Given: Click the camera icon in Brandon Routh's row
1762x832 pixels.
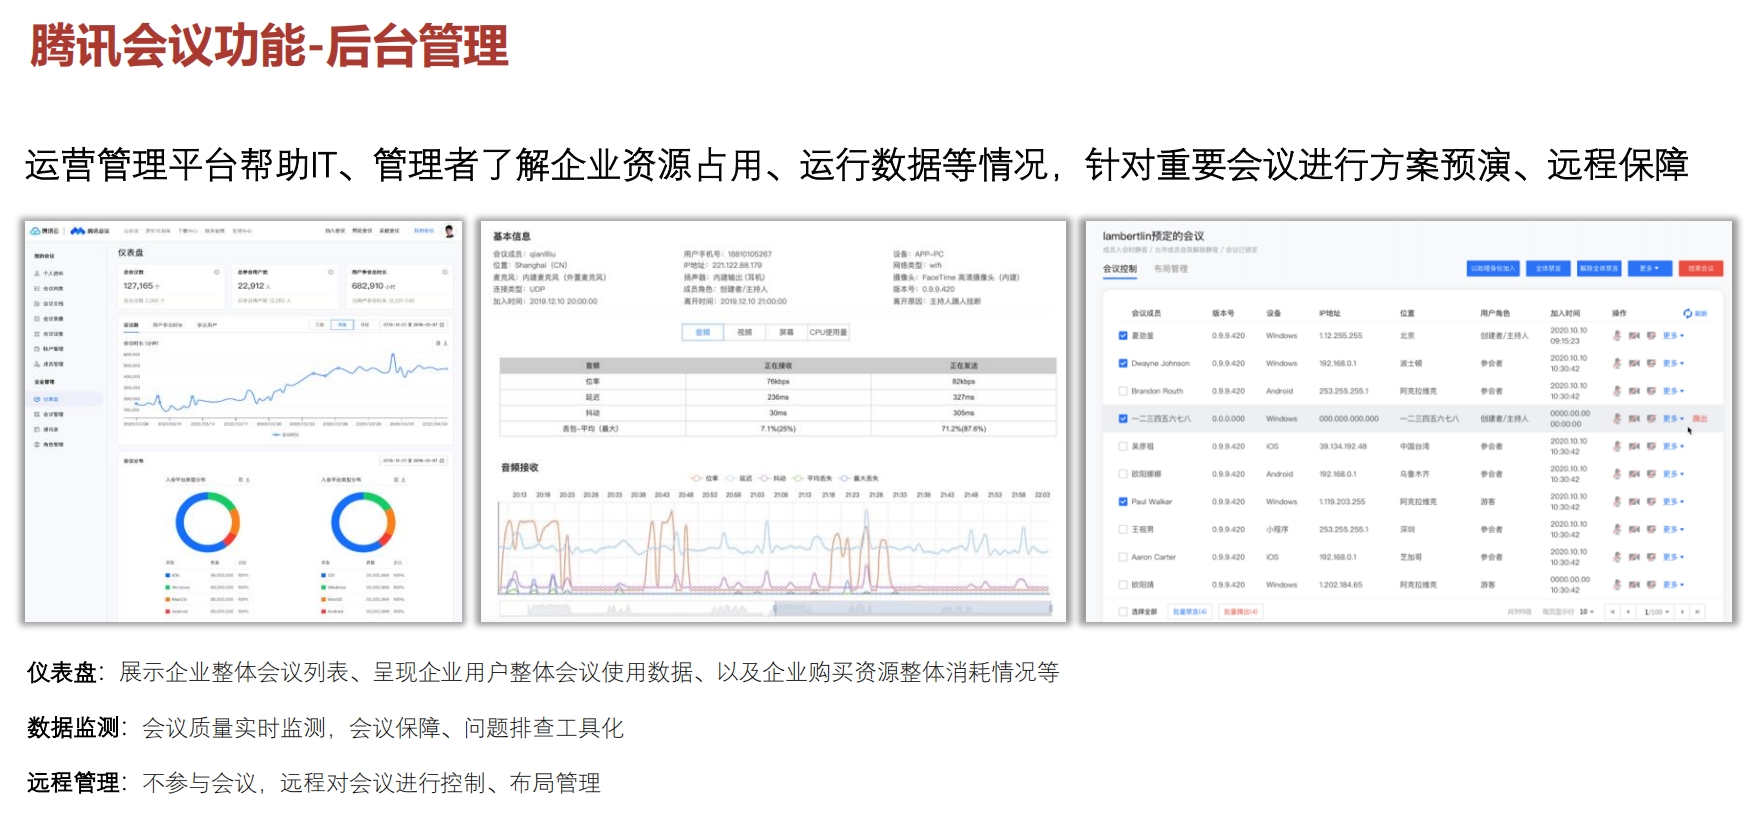Looking at the screenshot, I should click(x=1634, y=391).
